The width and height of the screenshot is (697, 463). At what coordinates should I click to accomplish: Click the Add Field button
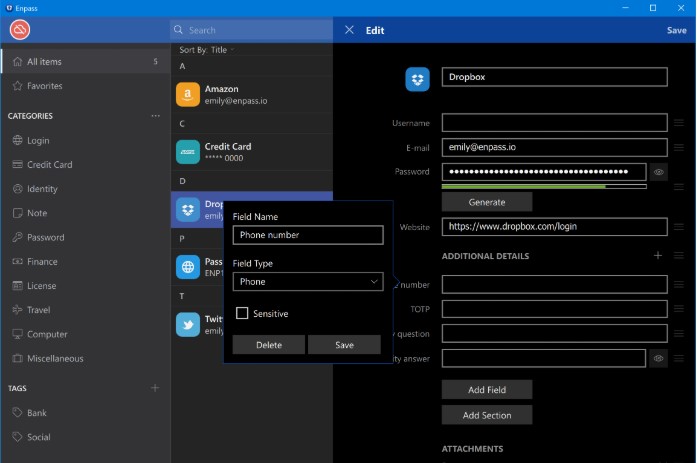(486, 389)
